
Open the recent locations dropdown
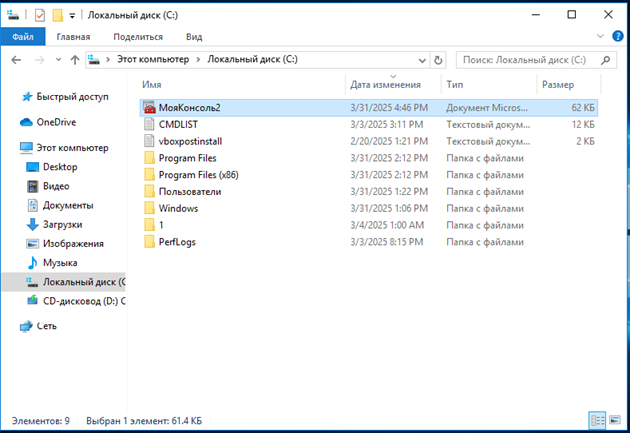pos(58,60)
